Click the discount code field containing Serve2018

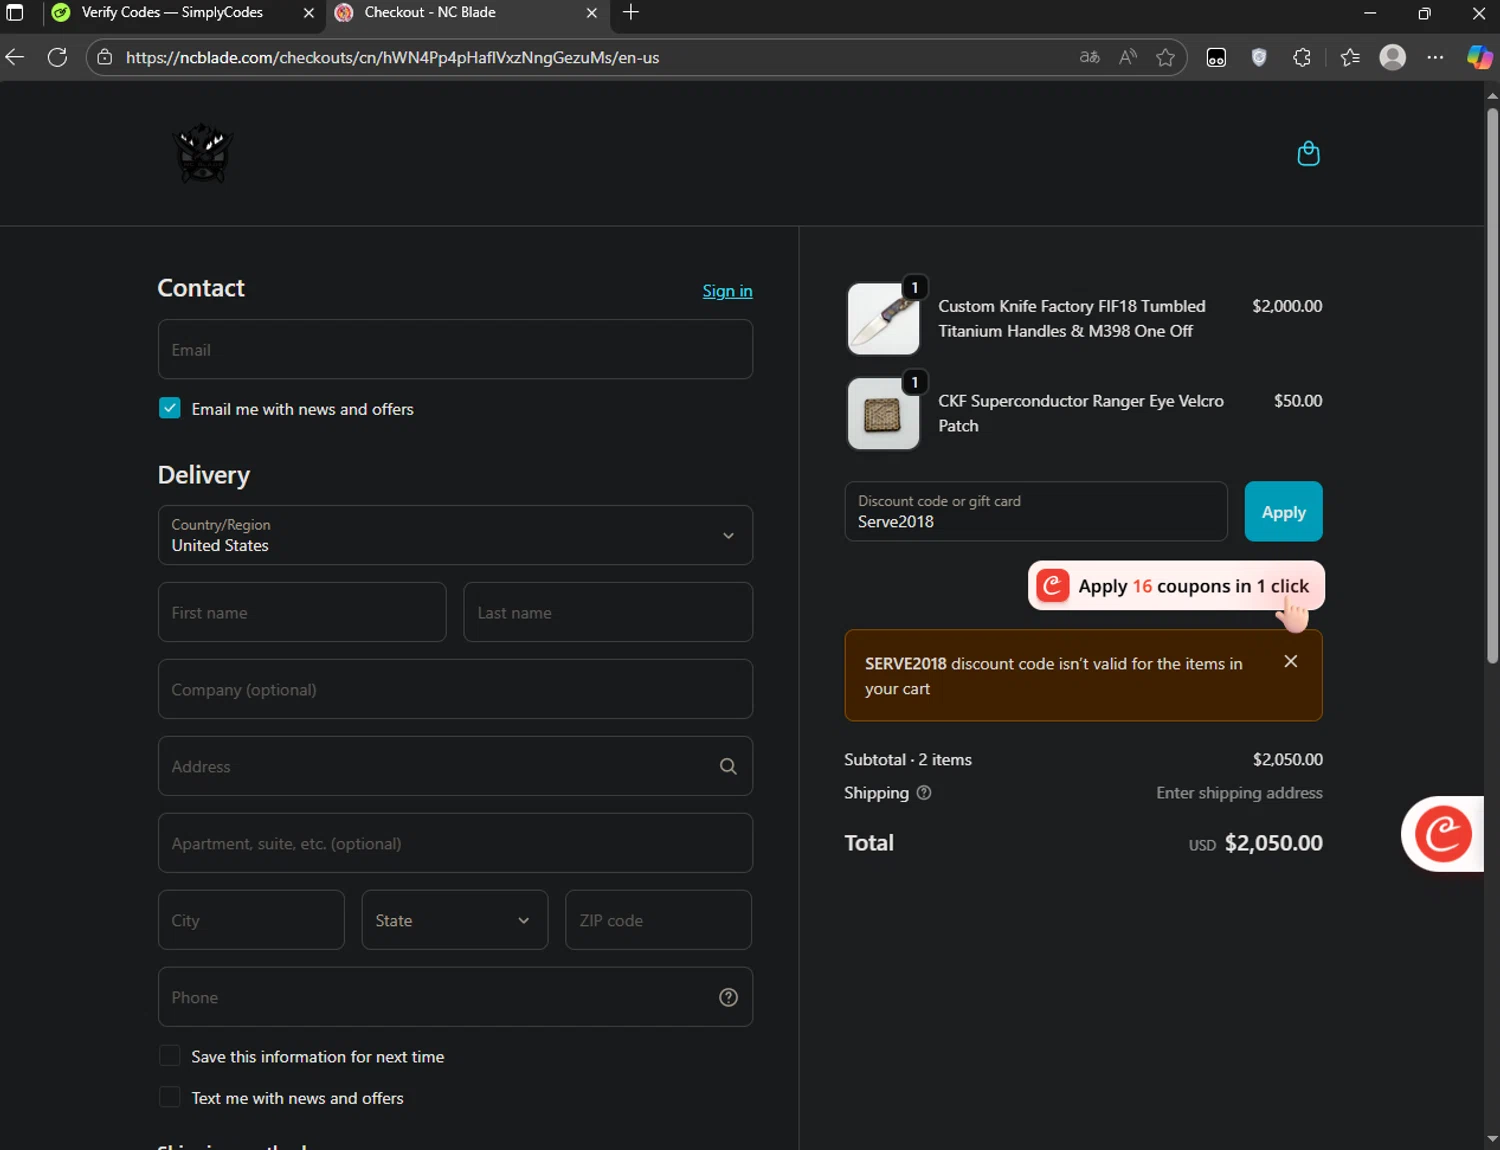point(1036,511)
